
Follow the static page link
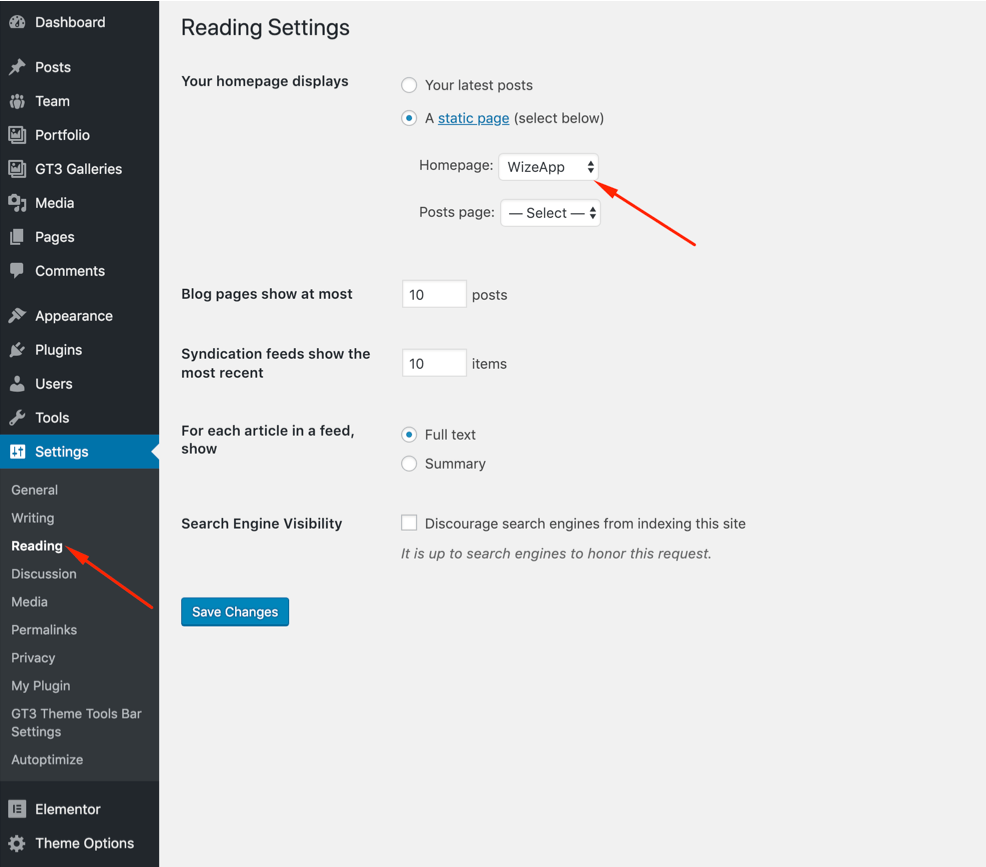[474, 118]
